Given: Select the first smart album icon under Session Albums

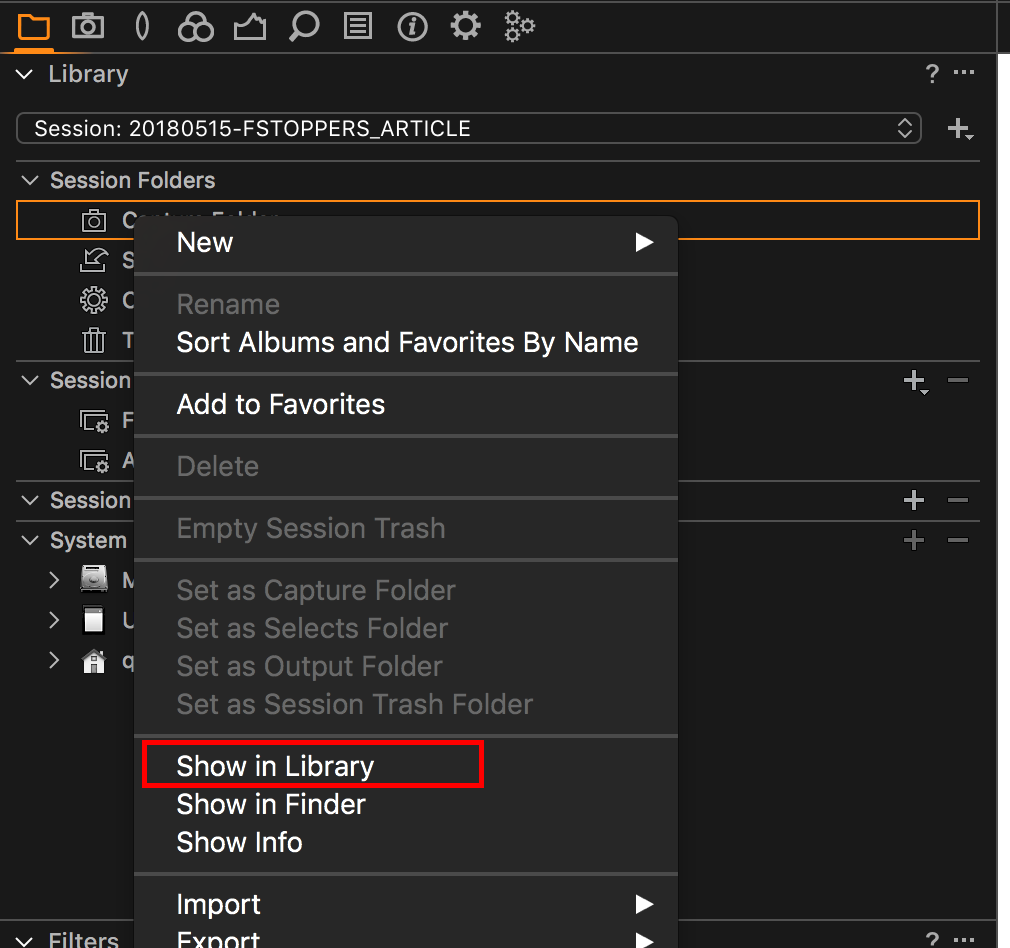Looking at the screenshot, I should [x=94, y=421].
